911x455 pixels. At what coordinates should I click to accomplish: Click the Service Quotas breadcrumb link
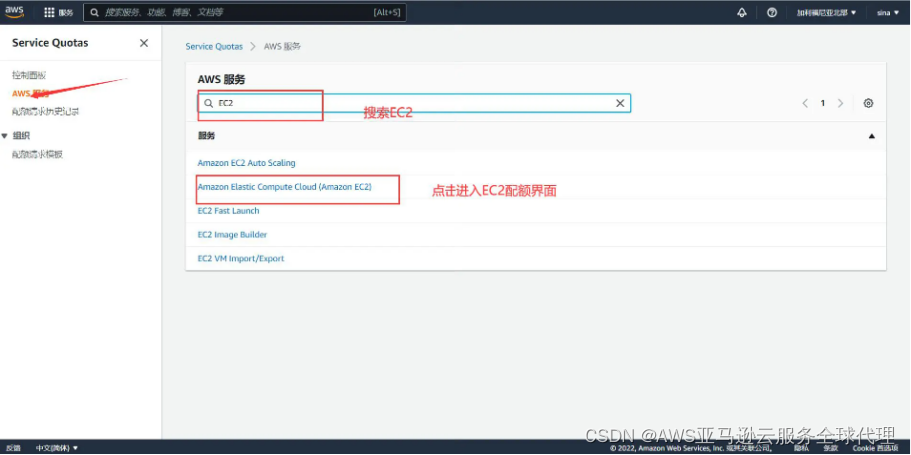[x=214, y=46]
